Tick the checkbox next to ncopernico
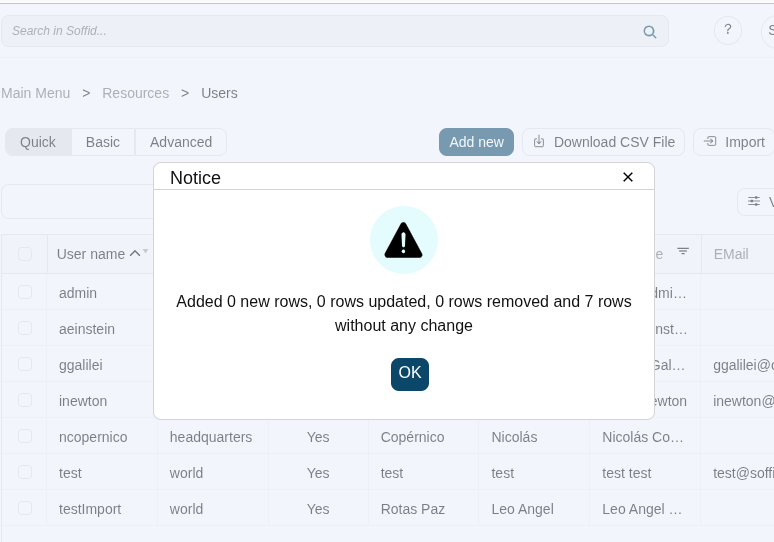The width and height of the screenshot is (774, 542). 25,437
